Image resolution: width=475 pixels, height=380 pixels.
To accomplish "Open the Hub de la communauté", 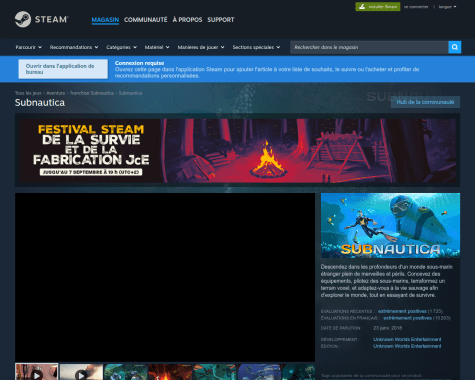I will [x=425, y=102].
